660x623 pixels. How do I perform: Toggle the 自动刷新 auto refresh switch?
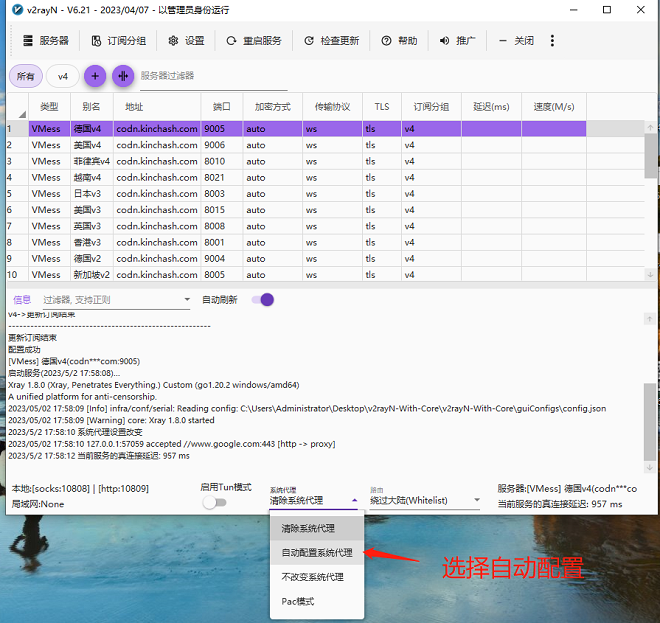262,300
